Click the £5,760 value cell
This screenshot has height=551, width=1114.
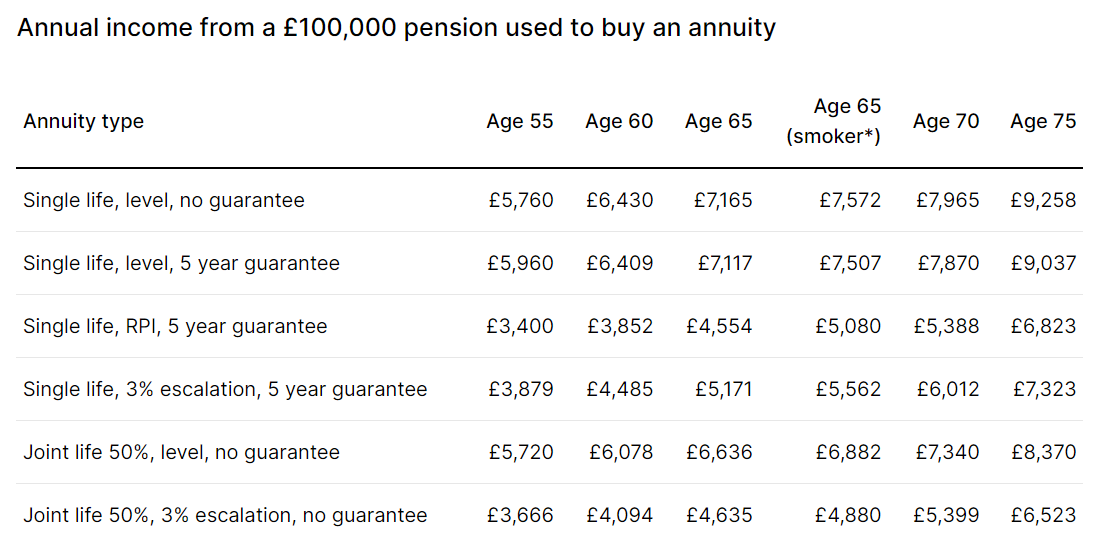coord(521,200)
